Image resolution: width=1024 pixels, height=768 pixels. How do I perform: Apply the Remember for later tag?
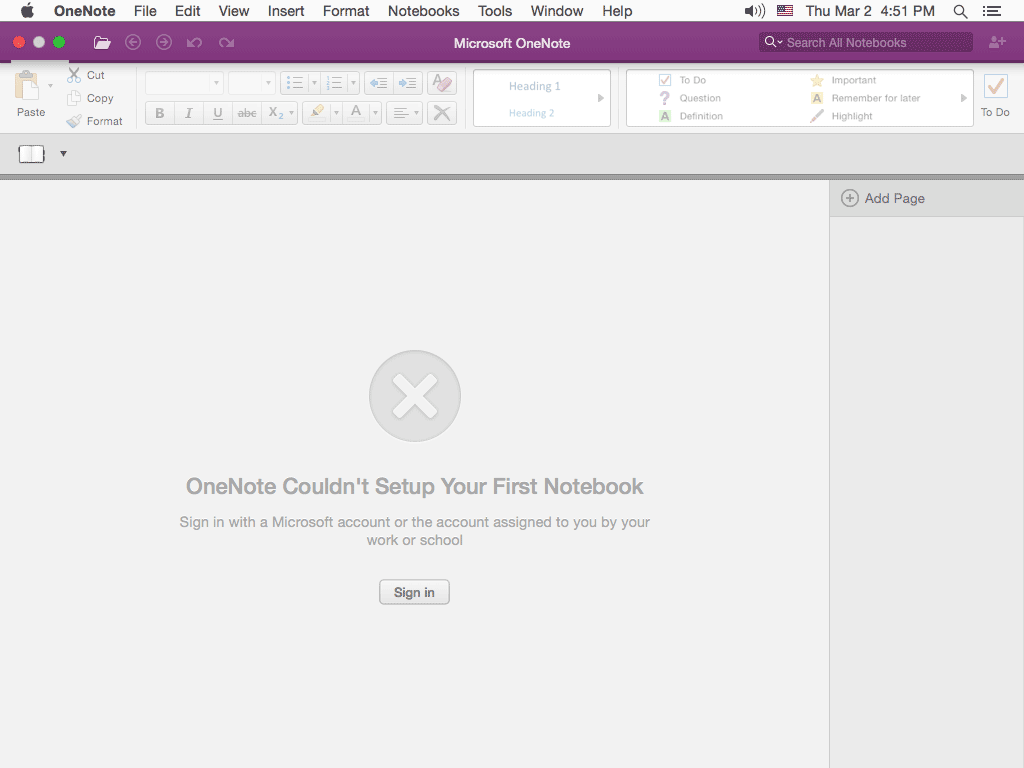pos(865,98)
